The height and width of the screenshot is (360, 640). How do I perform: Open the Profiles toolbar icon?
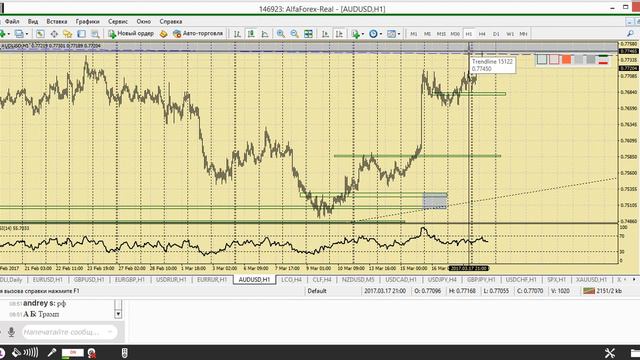click(x=19, y=34)
